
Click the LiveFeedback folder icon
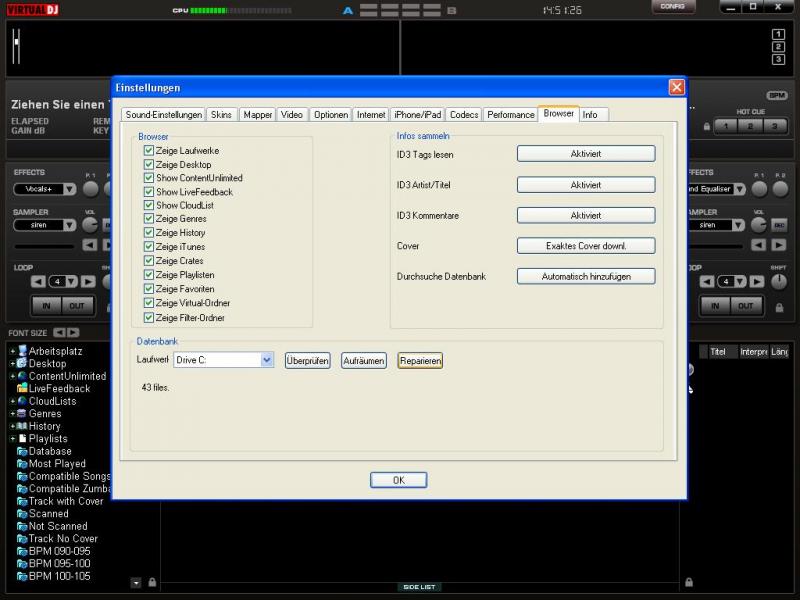coord(22,389)
